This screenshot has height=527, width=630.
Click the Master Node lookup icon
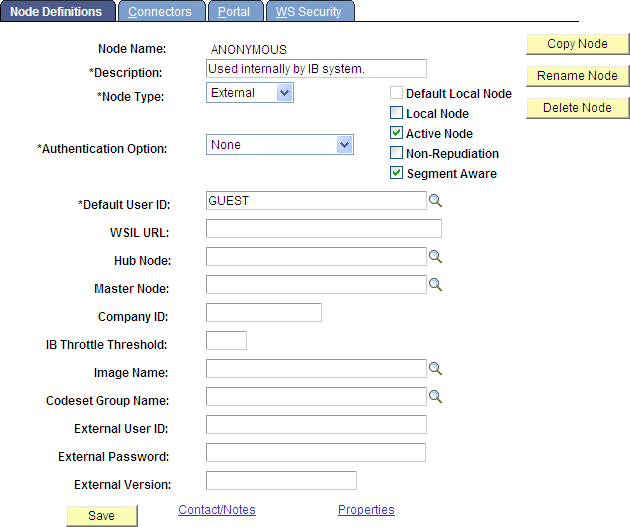tap(435, 285)
